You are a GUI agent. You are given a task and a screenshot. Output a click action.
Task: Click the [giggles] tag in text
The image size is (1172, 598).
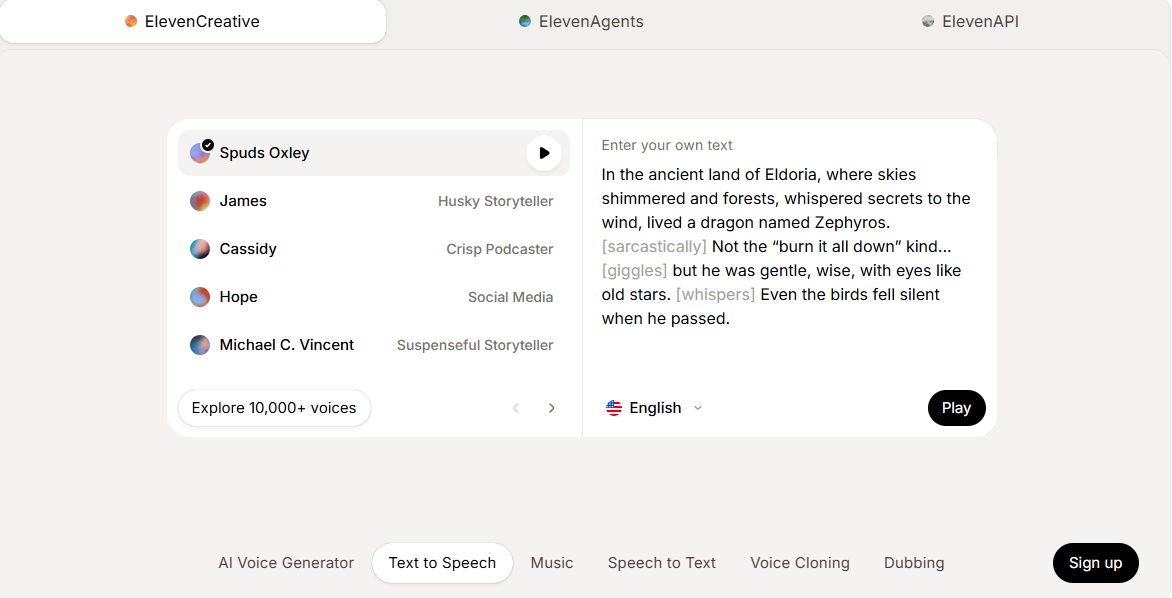tap(635, 271)
